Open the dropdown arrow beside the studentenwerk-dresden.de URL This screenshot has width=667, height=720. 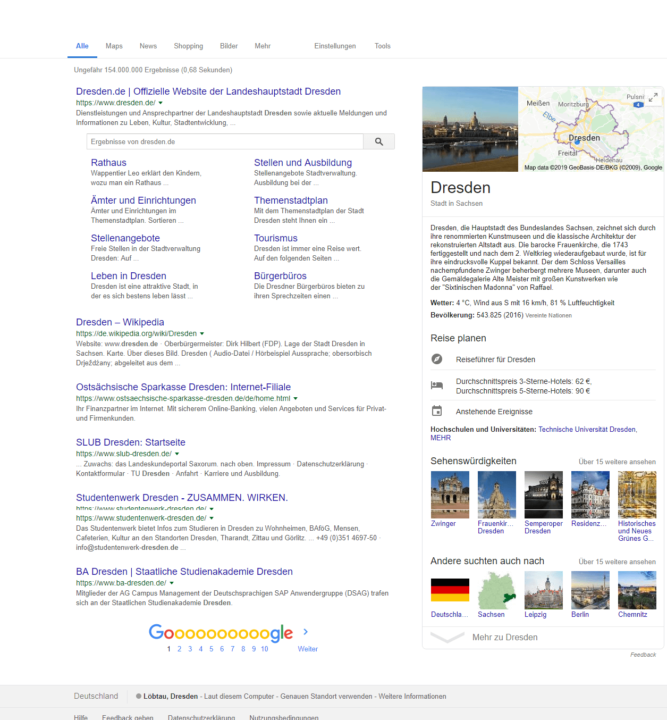(212, 518)
